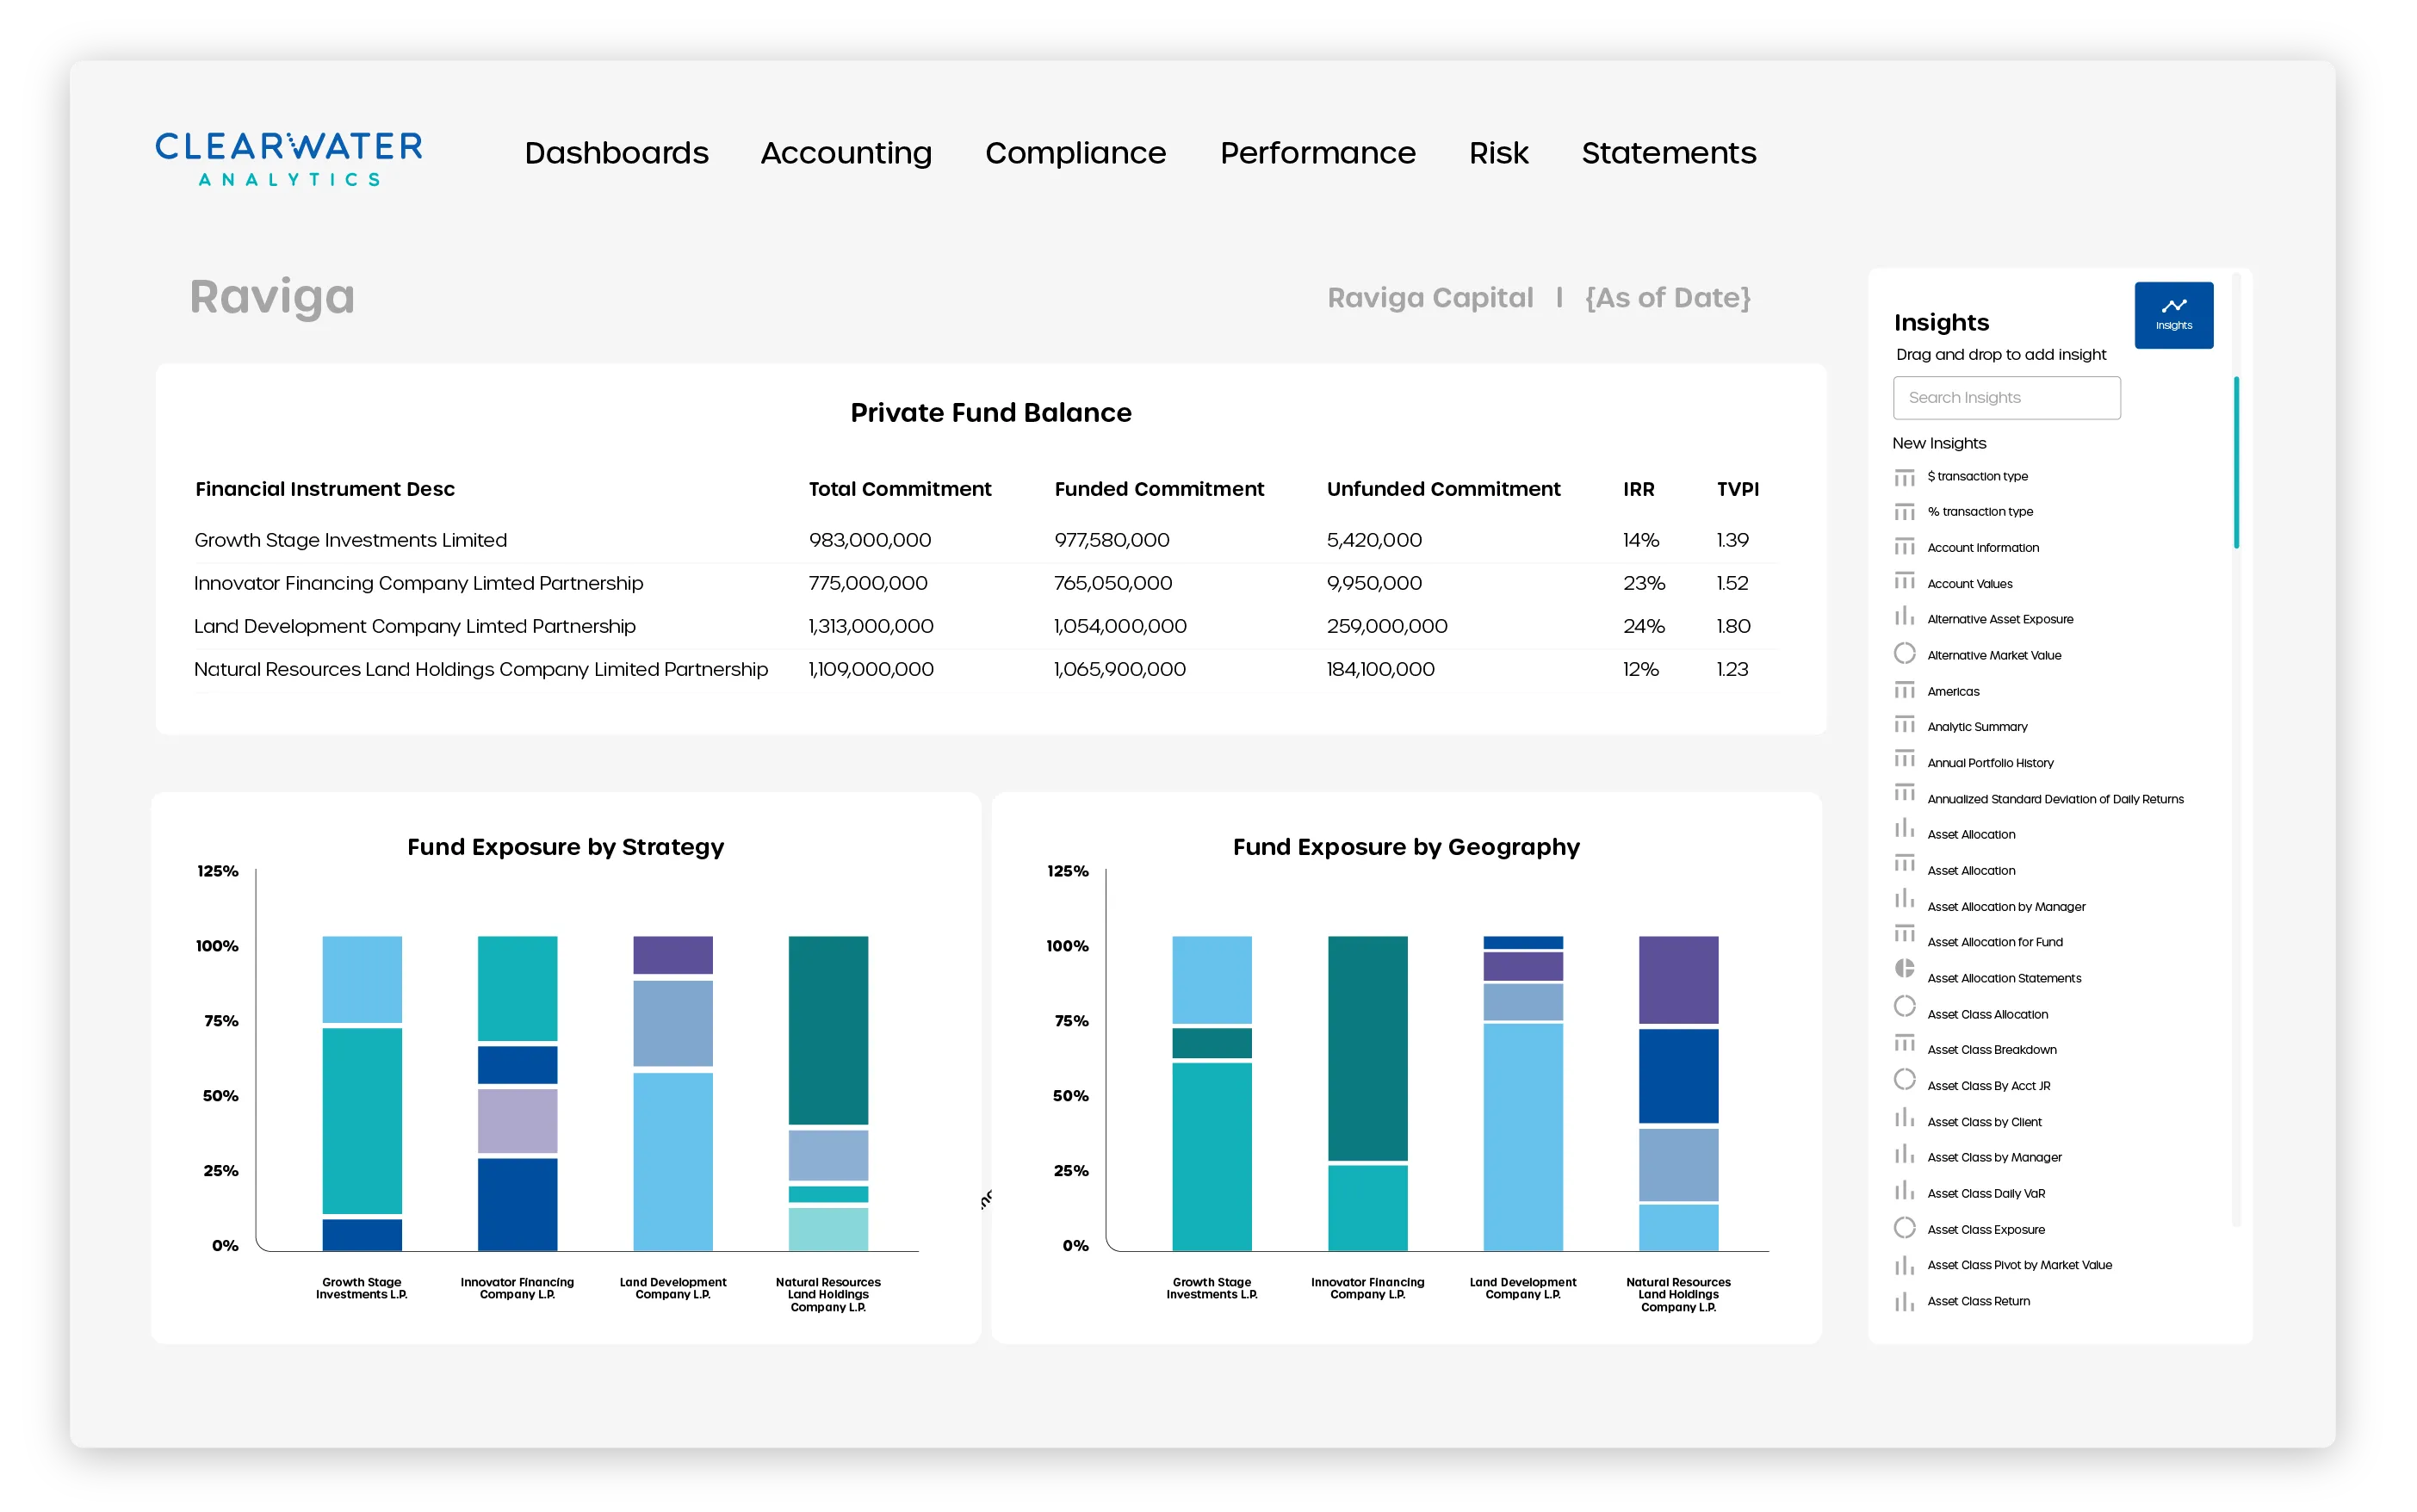Click the IRR column header
This screenshot has height=1512, width=2417.
[x=1638, y=489]
